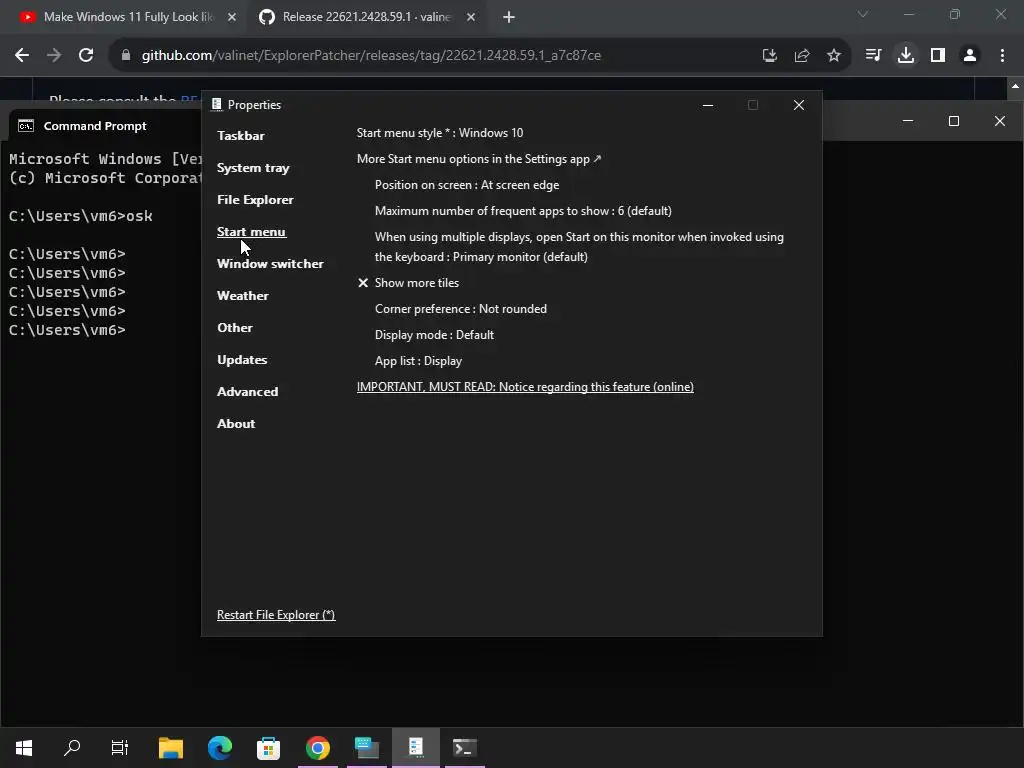Maximize the Command Prompt window

coord(953,121)
